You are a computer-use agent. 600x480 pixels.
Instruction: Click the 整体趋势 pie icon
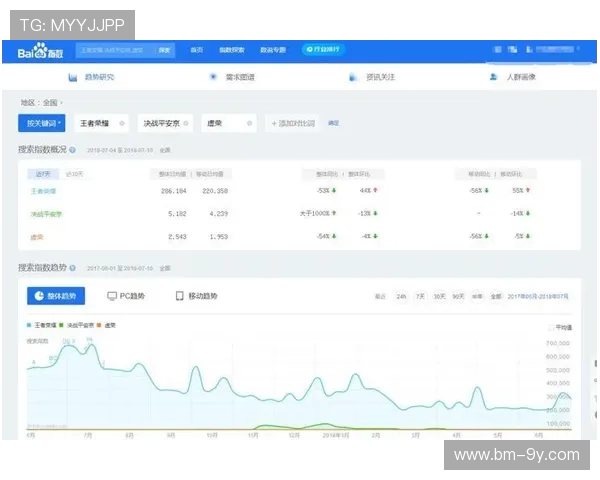39,296
